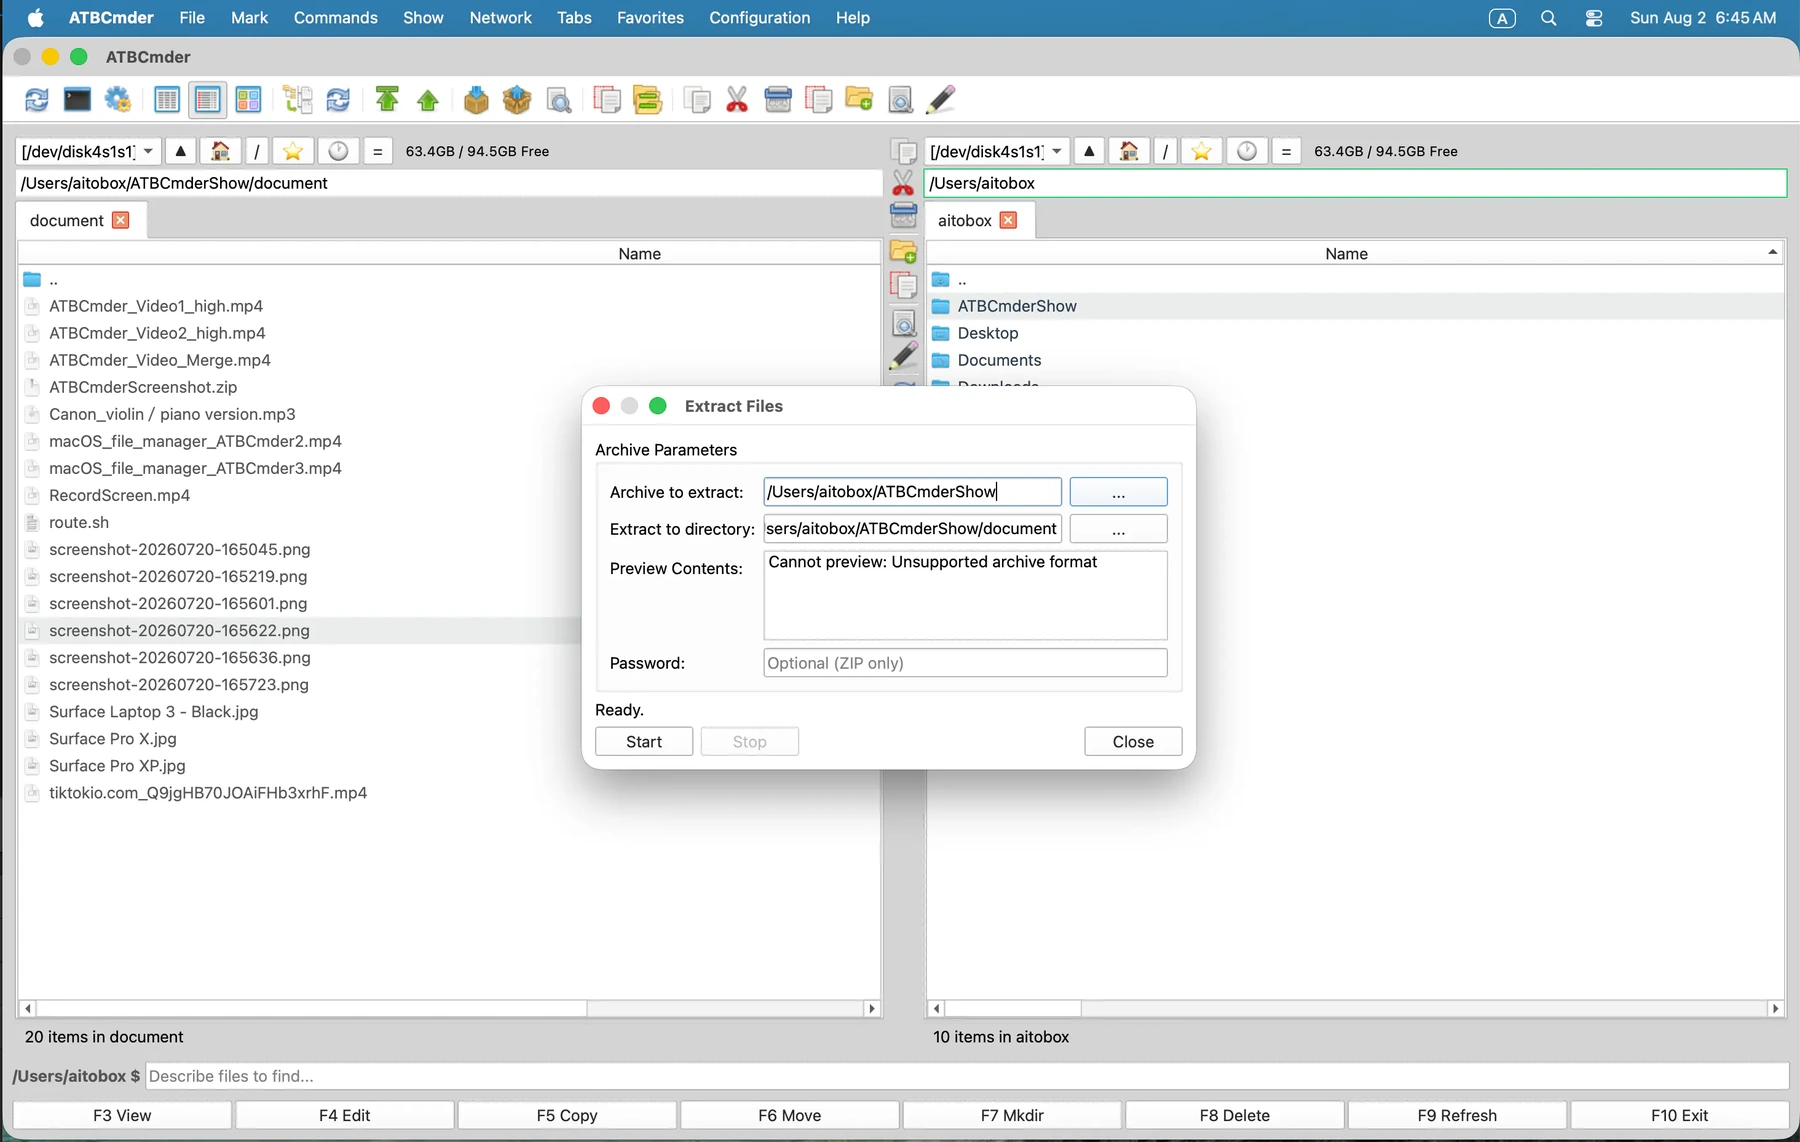Click the scissors cut icon in main toolbar

tap(737, 100)
